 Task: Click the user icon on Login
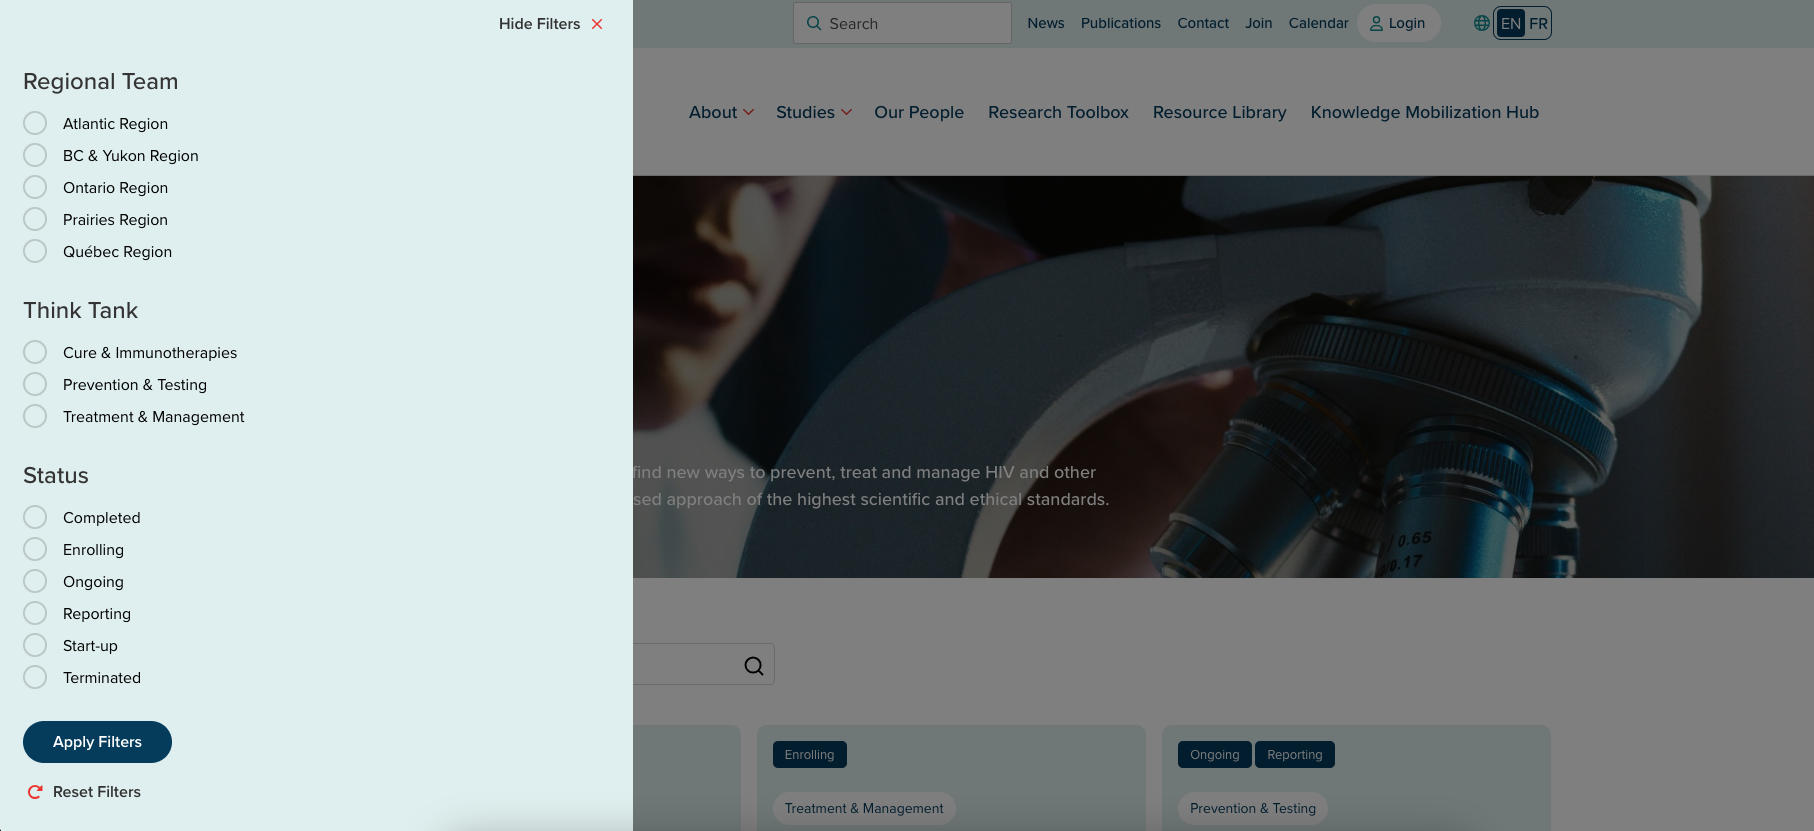1376,23
